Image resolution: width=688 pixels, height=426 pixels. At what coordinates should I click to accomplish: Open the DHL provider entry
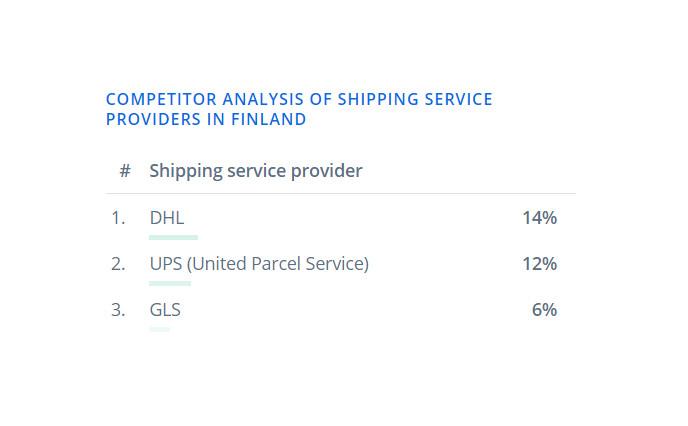[167, 218]
